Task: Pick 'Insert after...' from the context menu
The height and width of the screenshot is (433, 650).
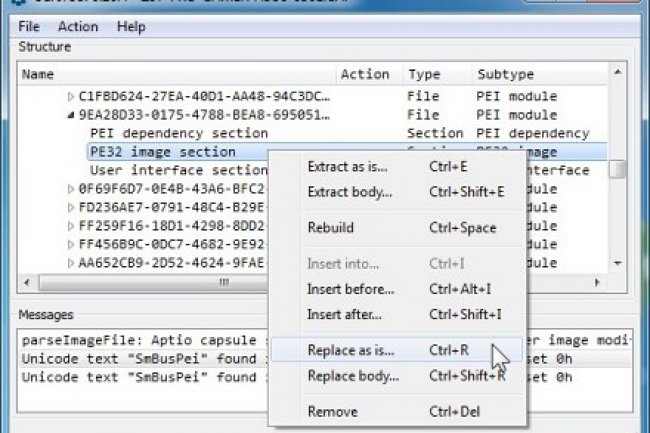Action: tap(345, 315)
